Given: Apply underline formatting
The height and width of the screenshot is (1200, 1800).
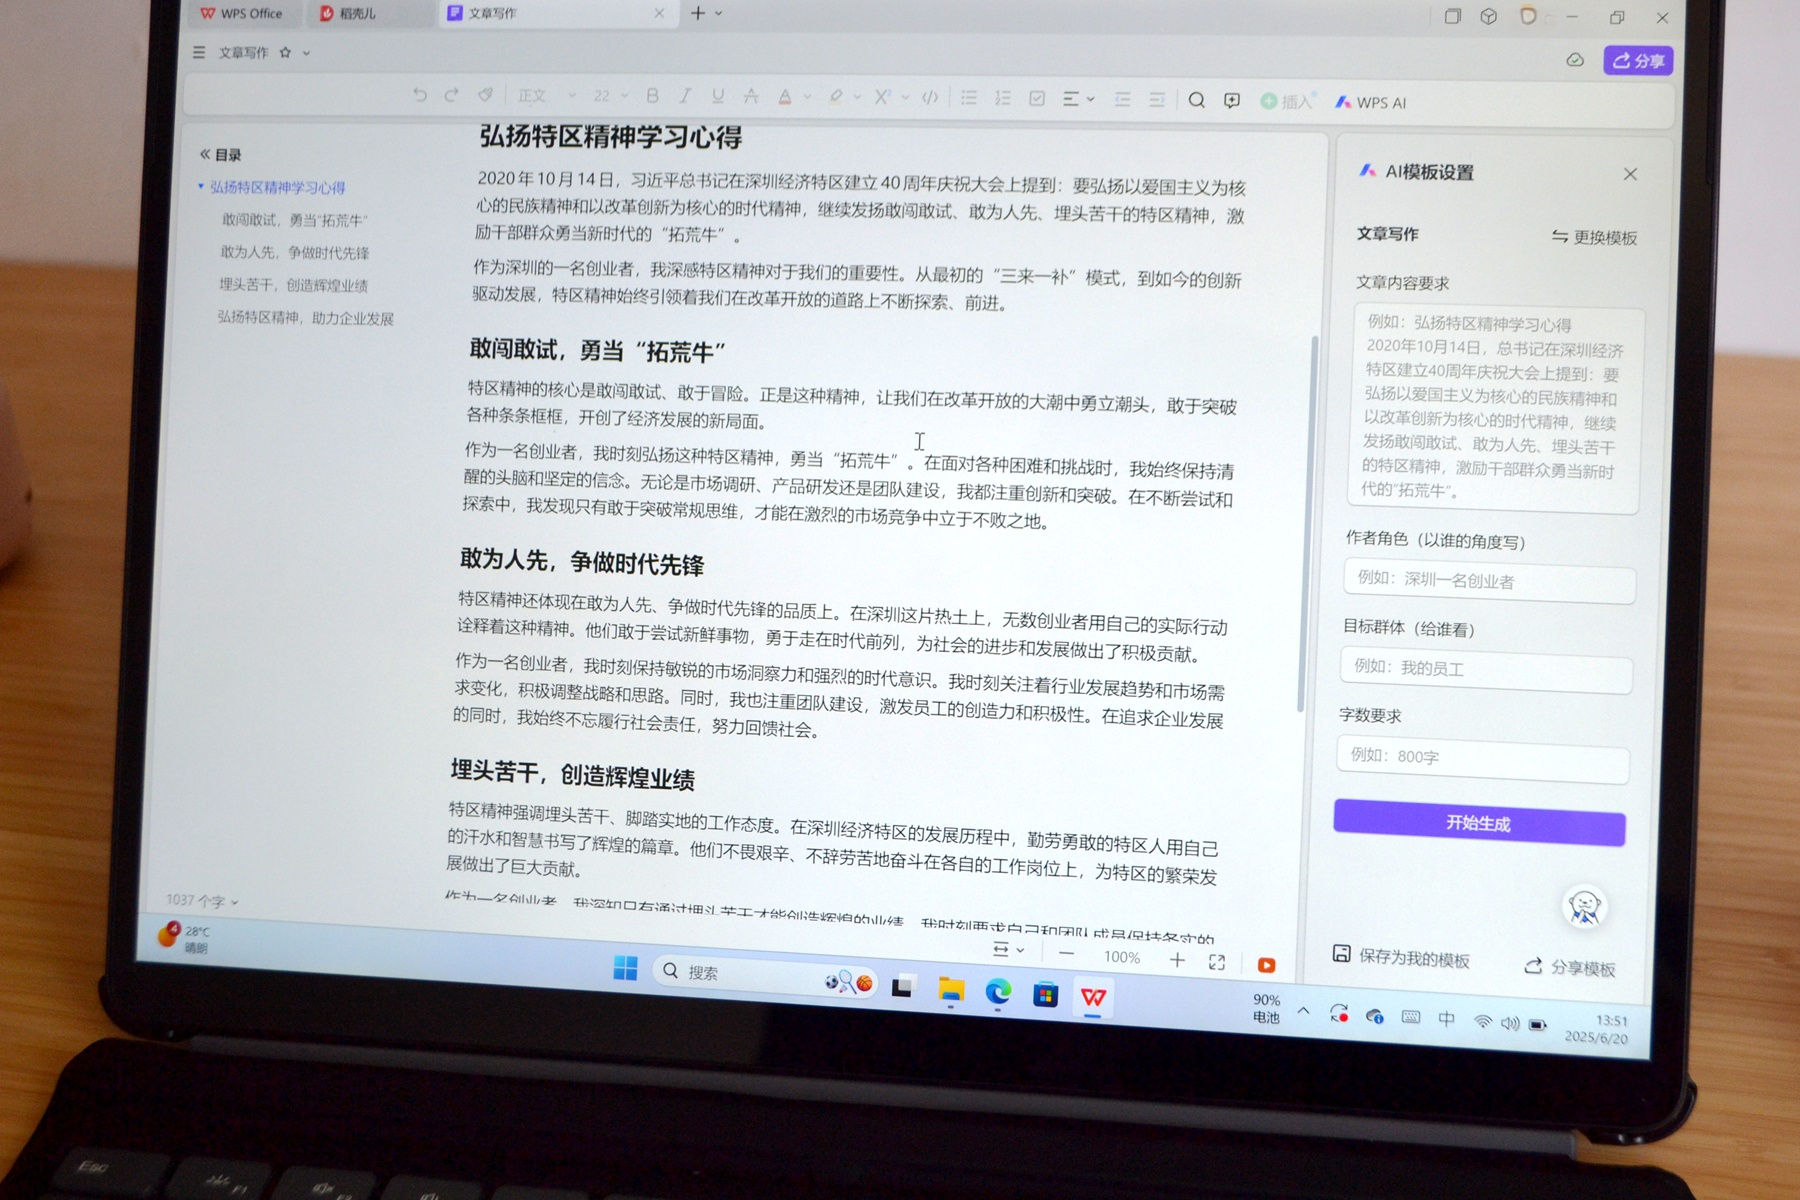Looking at the screenshot, I should point(718,96).
